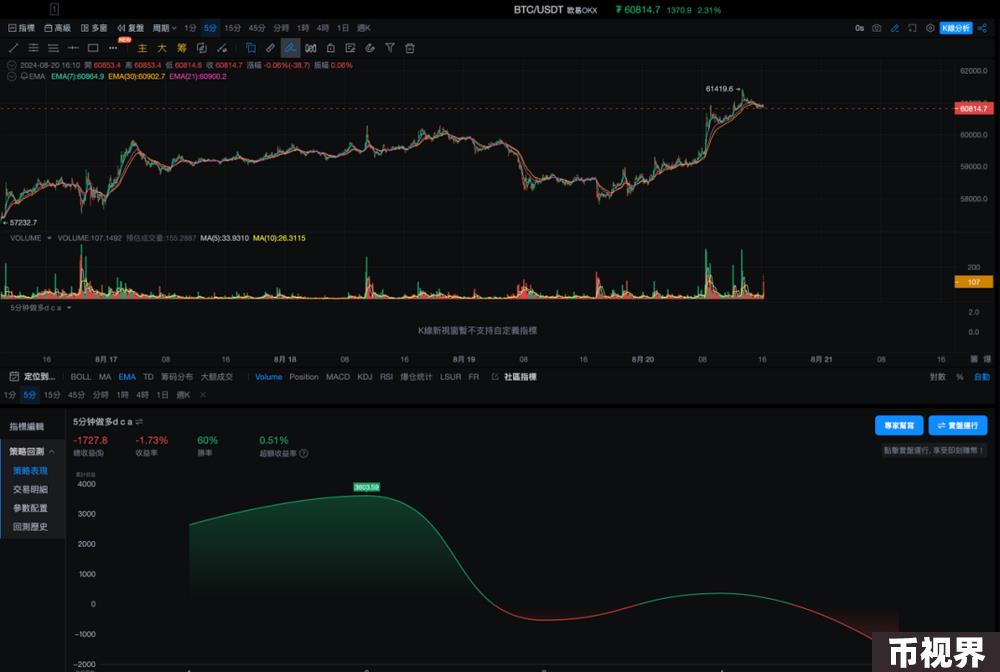Toggle the EMA indicator off
This screenshot has width=1000, height=672.
[127, 377]
